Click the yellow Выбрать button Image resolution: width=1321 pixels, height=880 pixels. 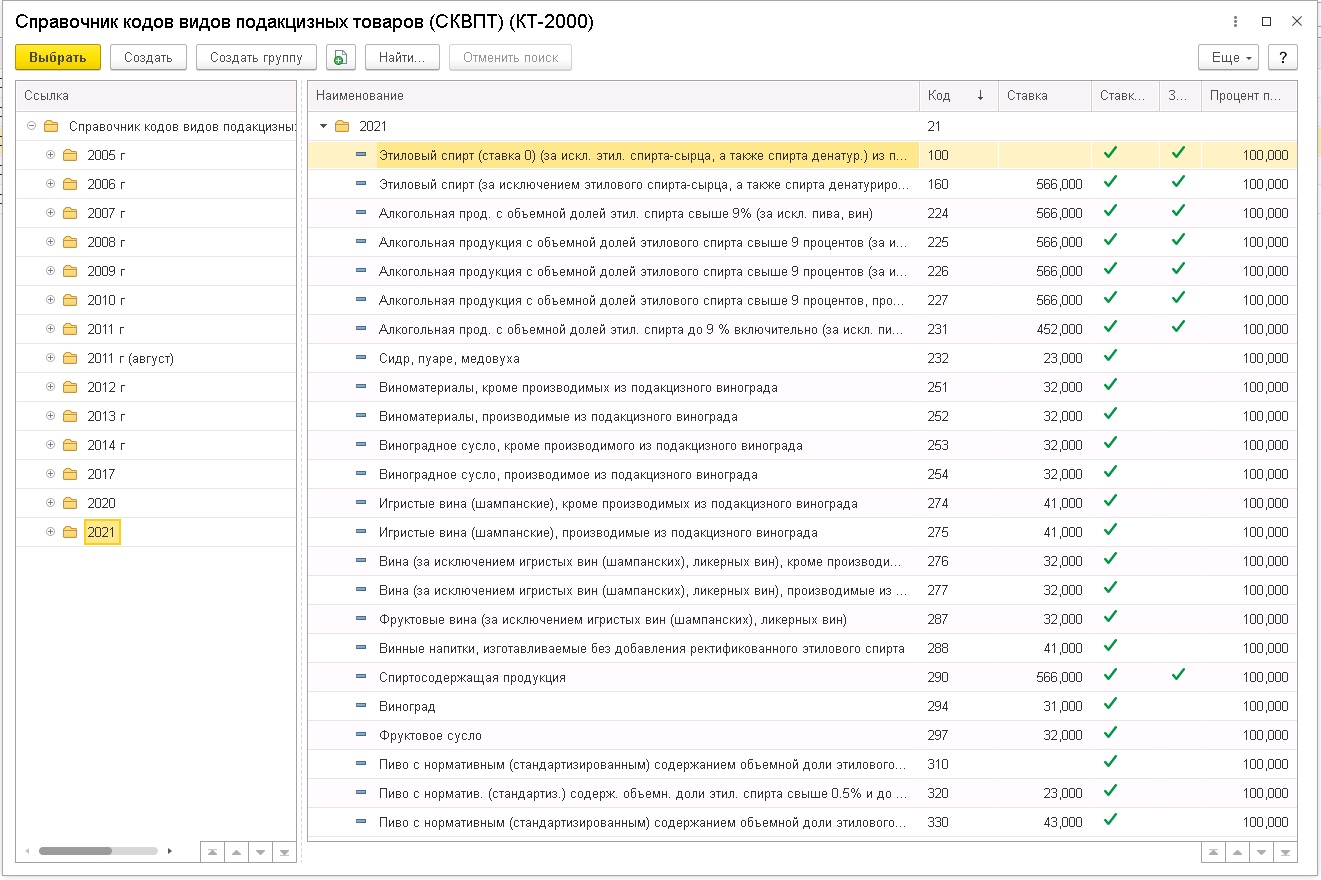point(58,57)
